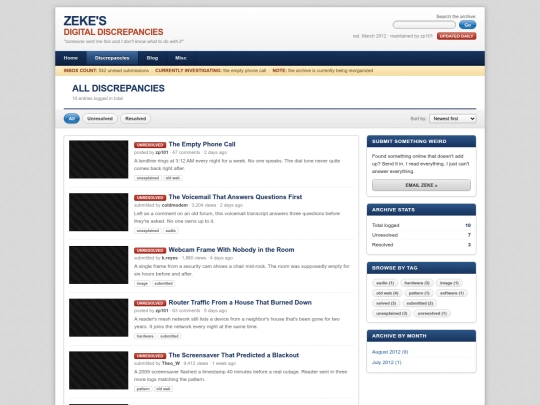
Task: Open Router Traffic From a House That Burned Down
Action: (x=240, y=302)
